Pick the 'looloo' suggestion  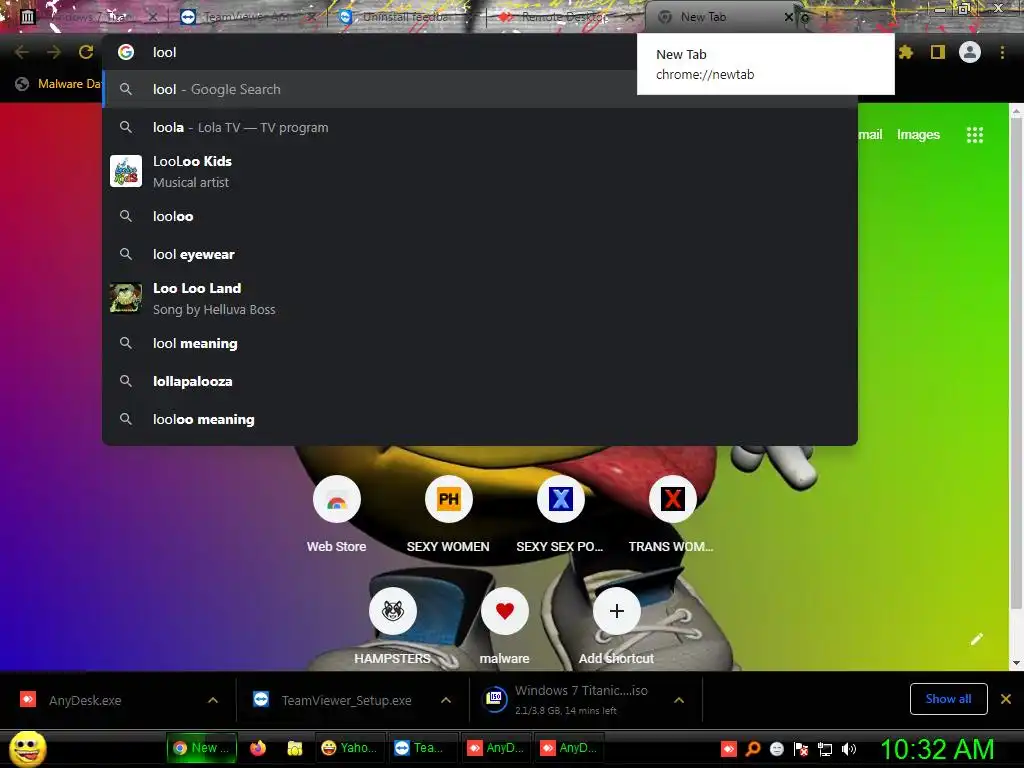pos(480,216)
